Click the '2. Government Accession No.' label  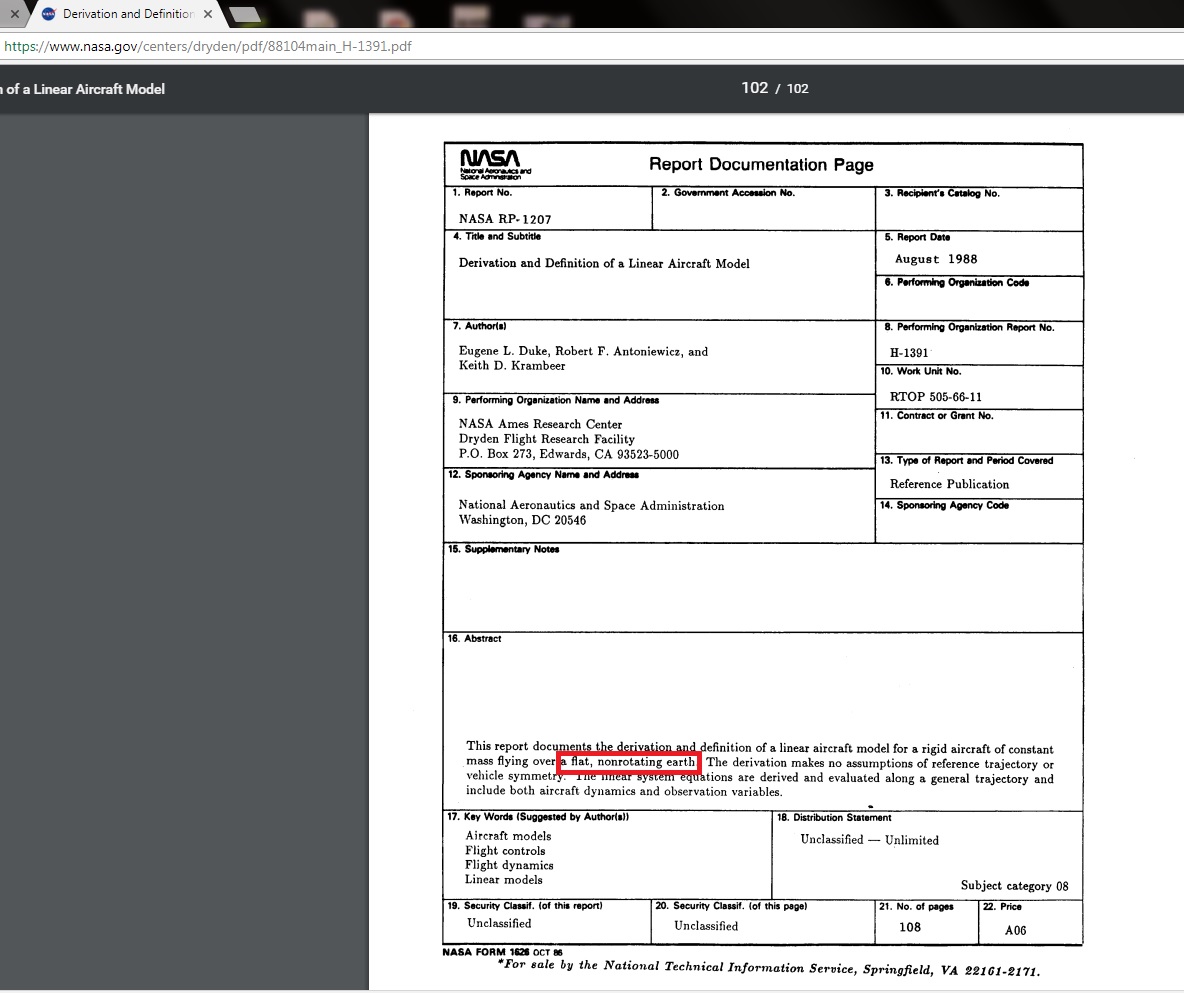728,193
